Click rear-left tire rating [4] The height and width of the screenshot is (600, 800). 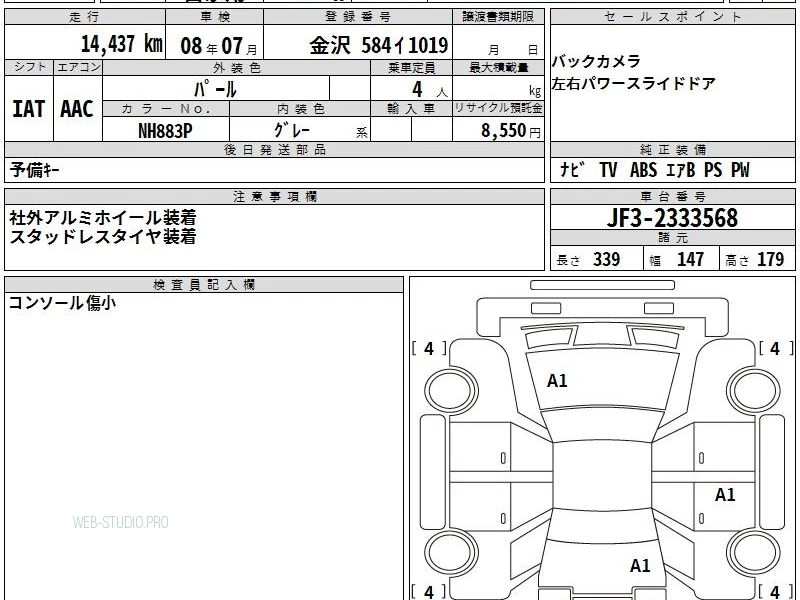point(429,592)
